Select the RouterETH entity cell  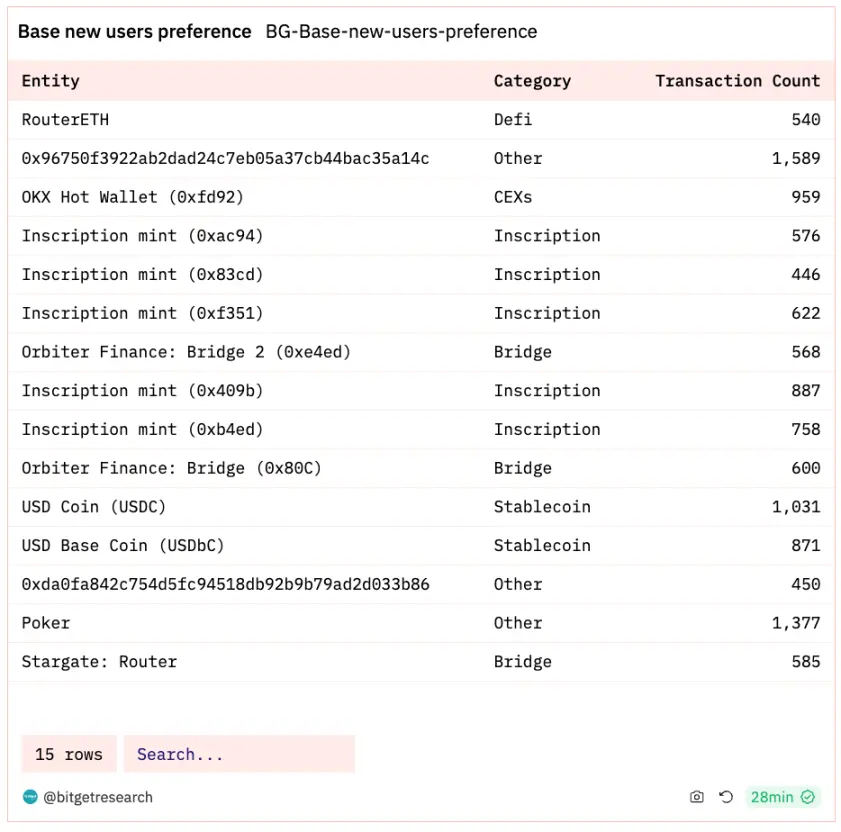pos(66,120)
